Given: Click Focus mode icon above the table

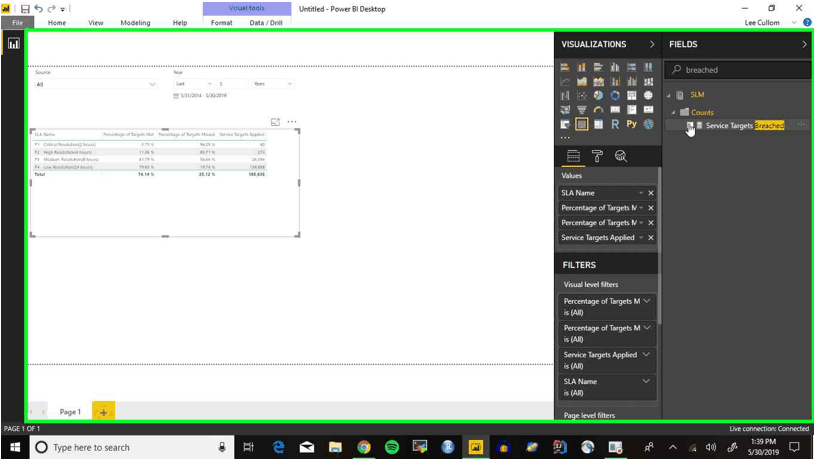Looking at the screenshot, I should [x=275, y=122].
